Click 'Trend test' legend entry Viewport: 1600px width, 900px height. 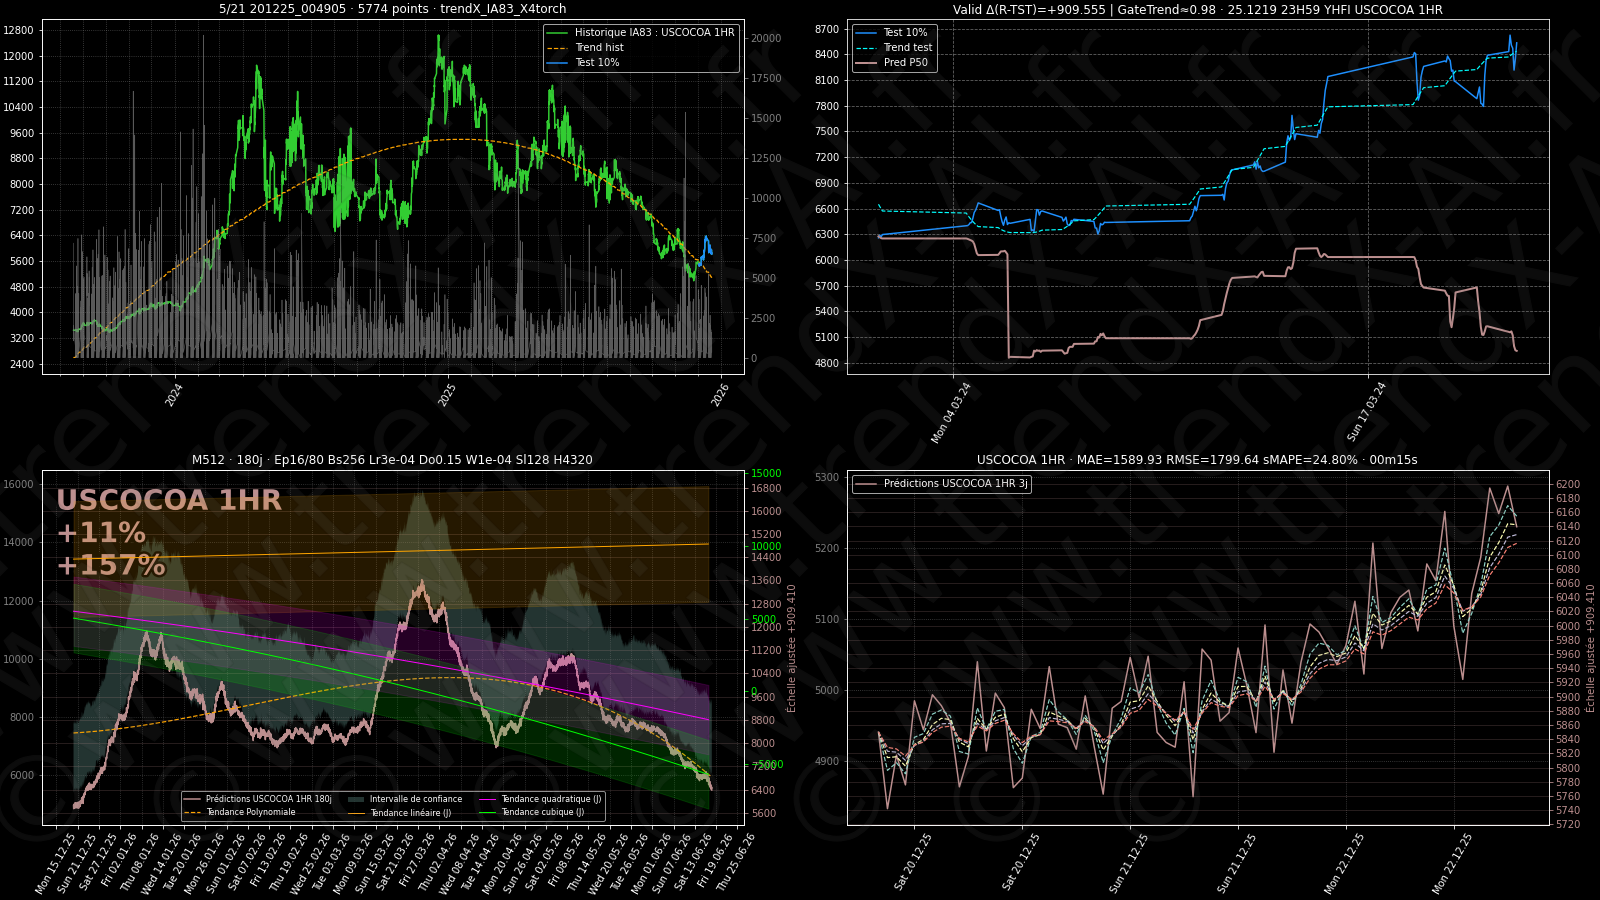click(x=907, y=48)
